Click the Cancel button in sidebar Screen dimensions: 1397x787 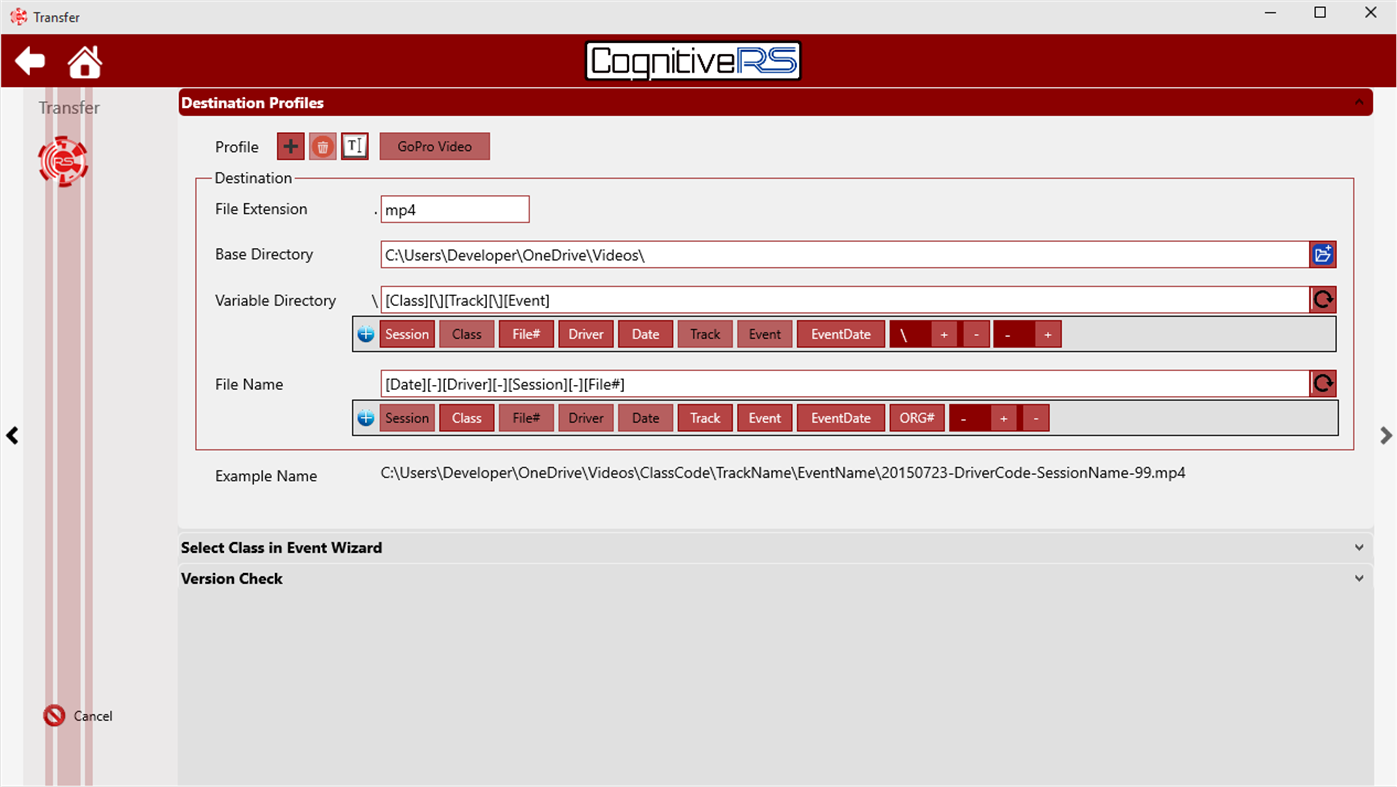pyautogui.click(x=77, y=715)
